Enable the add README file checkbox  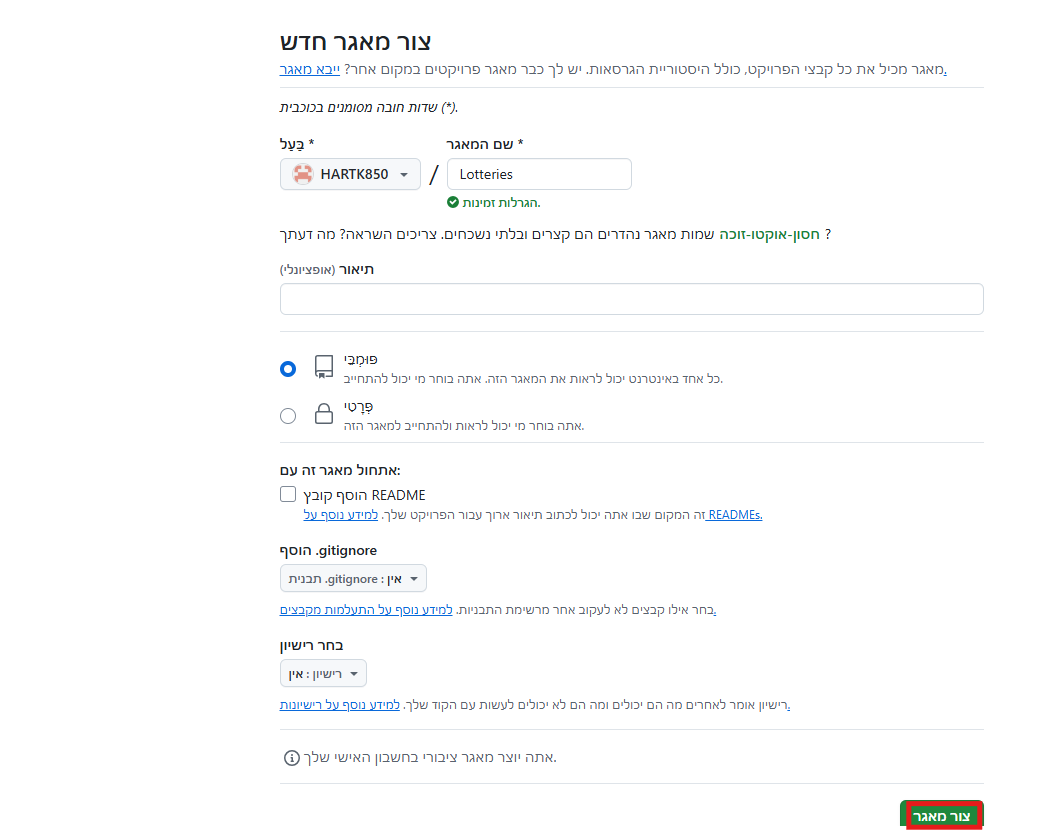[288, 494]
